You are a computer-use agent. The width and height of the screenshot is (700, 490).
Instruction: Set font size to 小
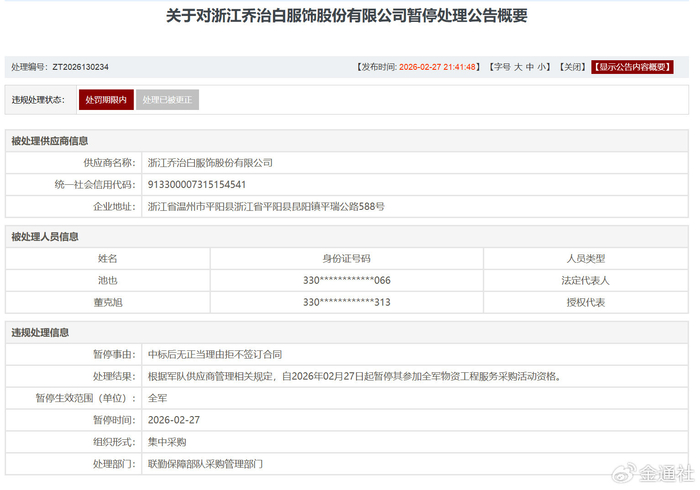542,67
